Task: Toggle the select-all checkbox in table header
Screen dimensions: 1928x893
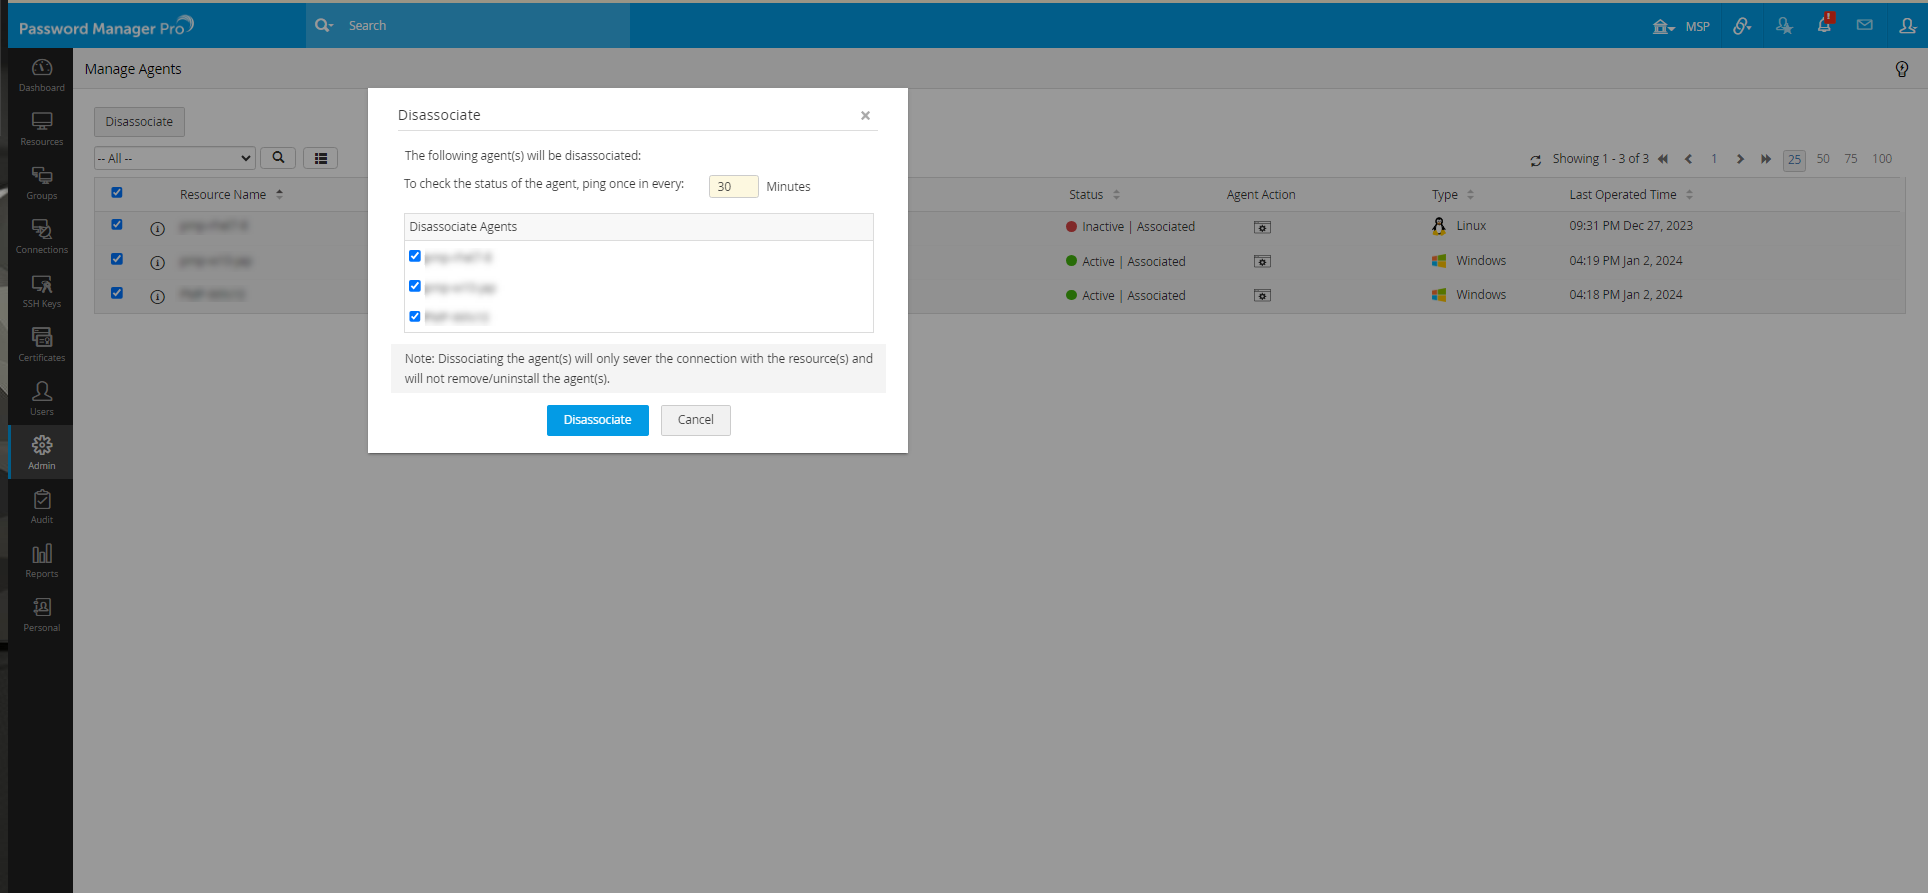Action: (117, 193)
